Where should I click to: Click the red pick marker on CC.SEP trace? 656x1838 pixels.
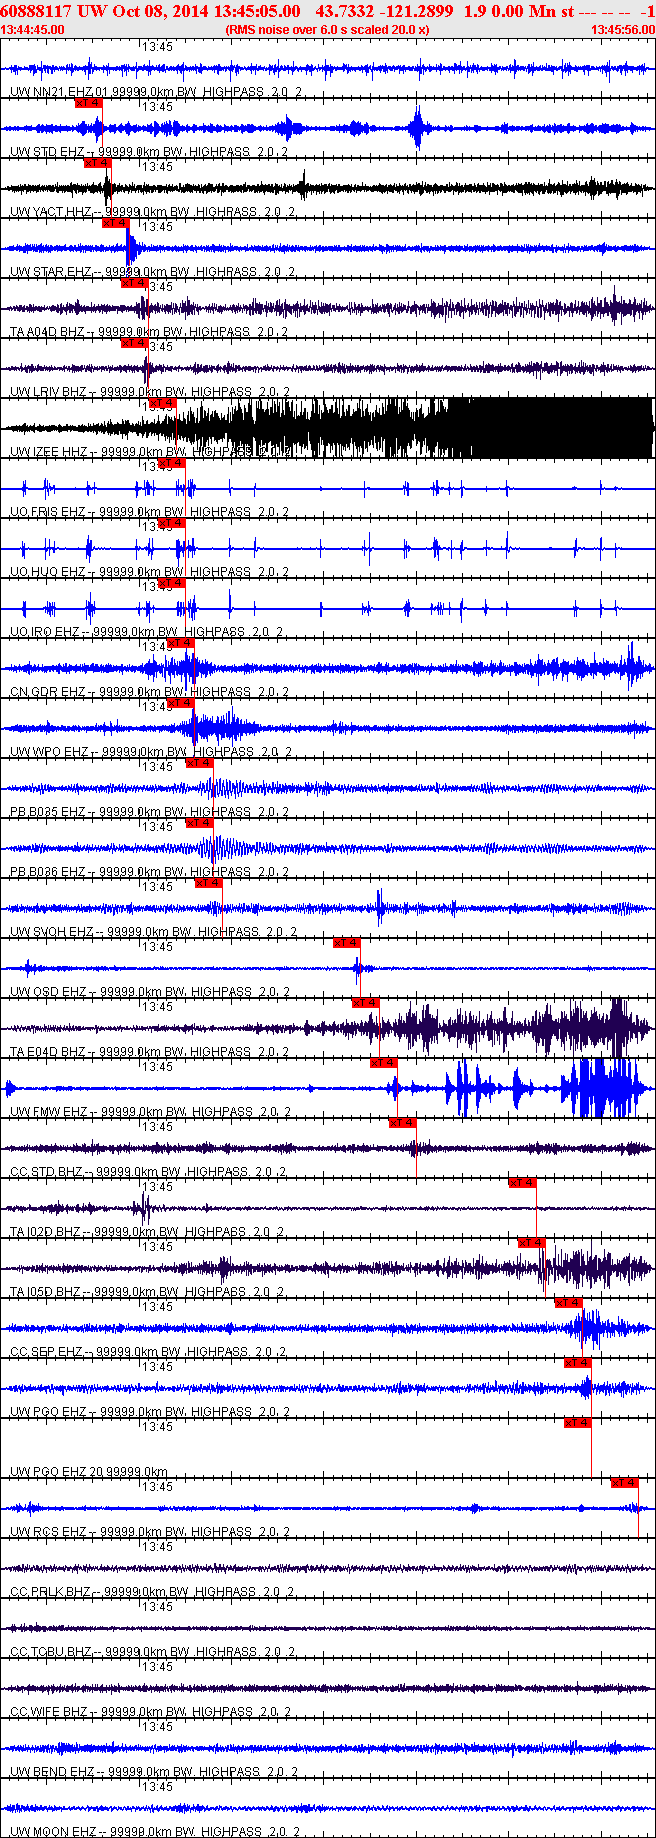click(x=569, y=1303)
